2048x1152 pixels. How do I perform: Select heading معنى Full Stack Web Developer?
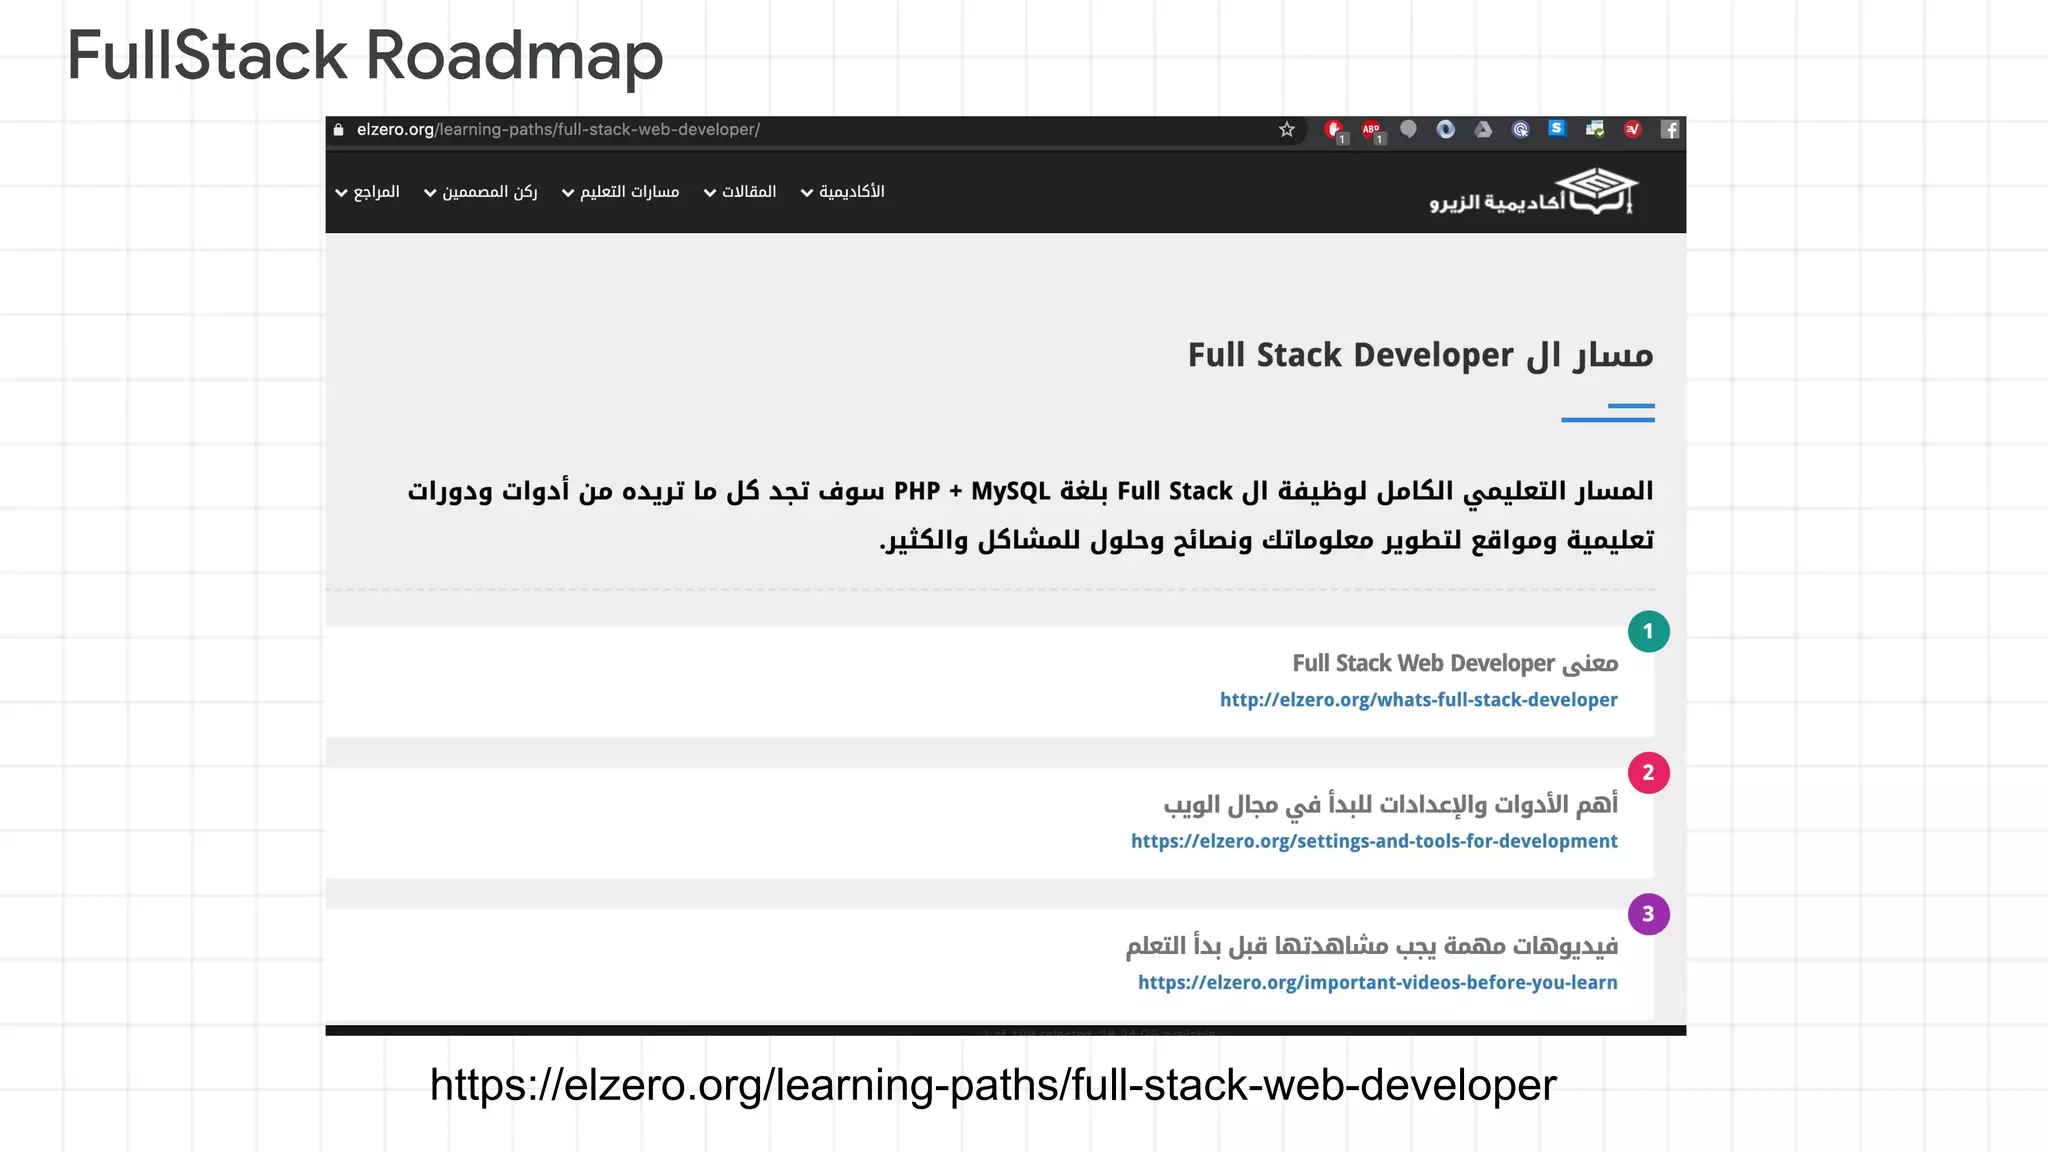[x=1455, y=663]
